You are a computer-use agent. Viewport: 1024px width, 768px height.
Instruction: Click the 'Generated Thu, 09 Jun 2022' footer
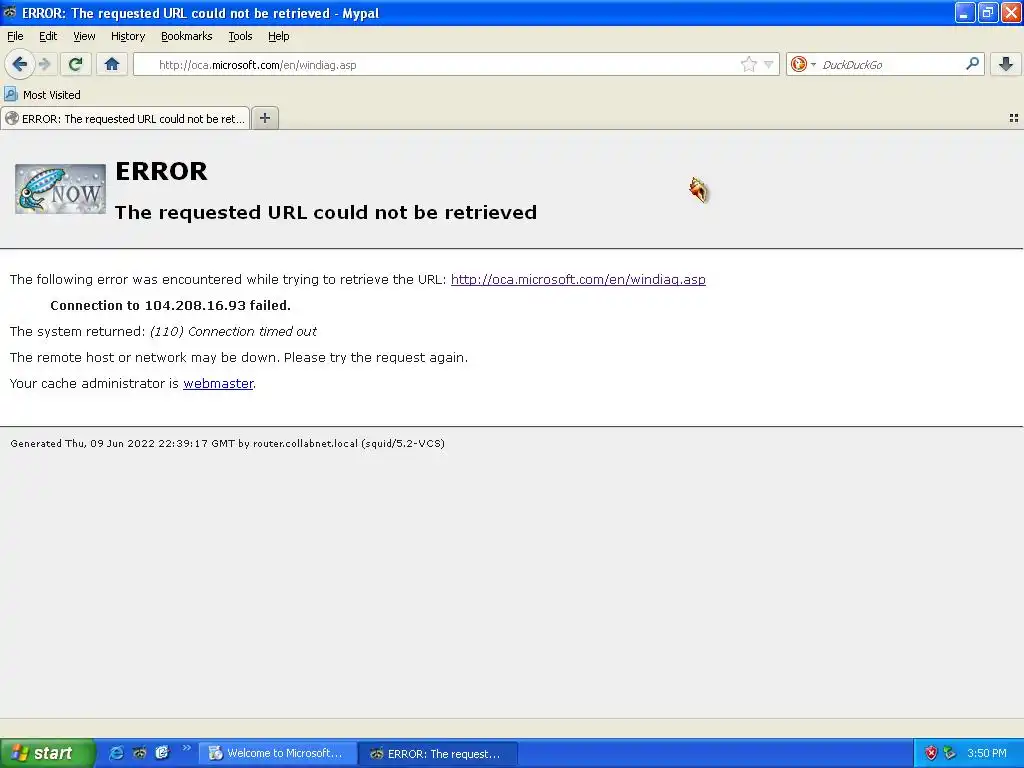click(x=227, y=443)
